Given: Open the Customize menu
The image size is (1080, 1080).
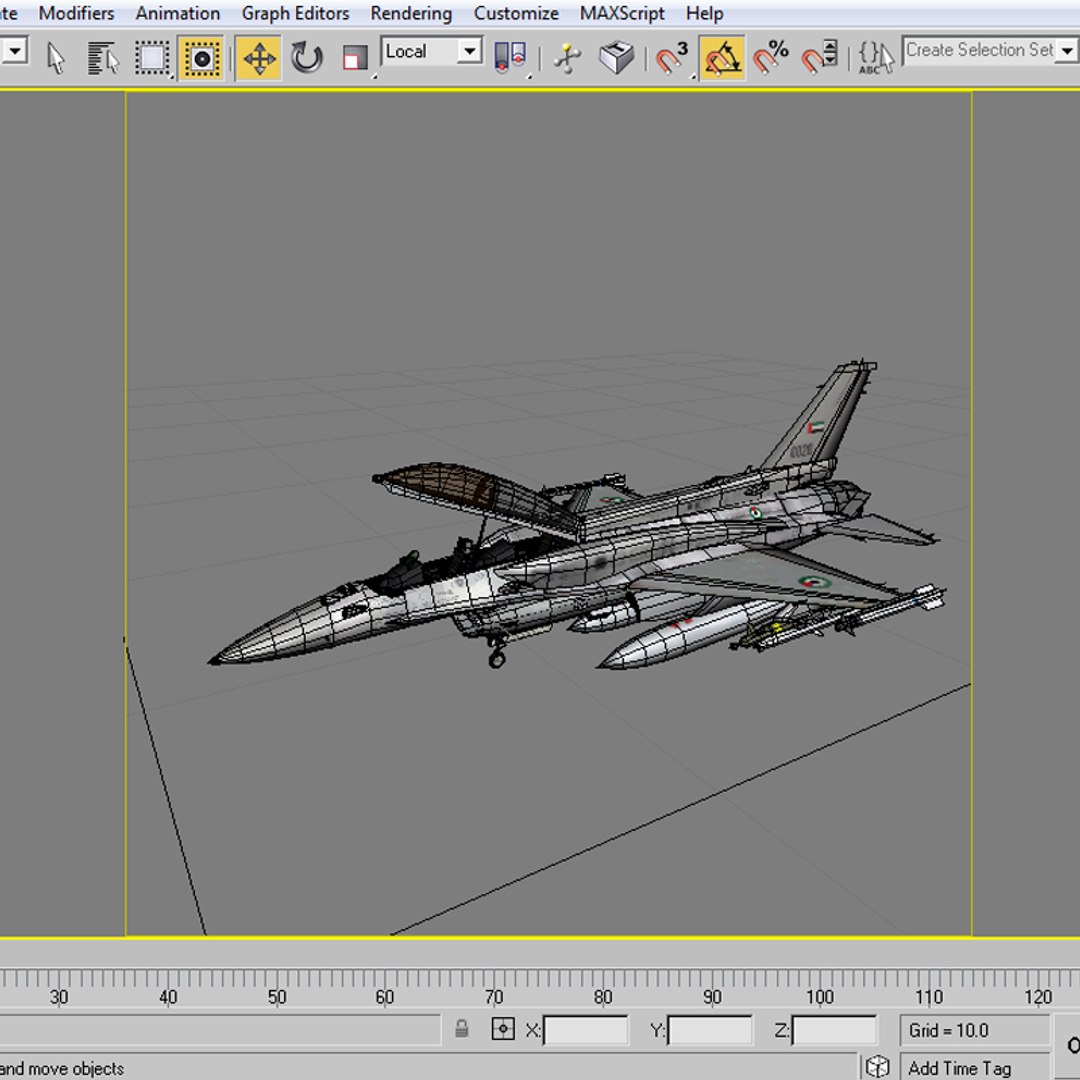Looking at the screenshot, I should (516, 13).
